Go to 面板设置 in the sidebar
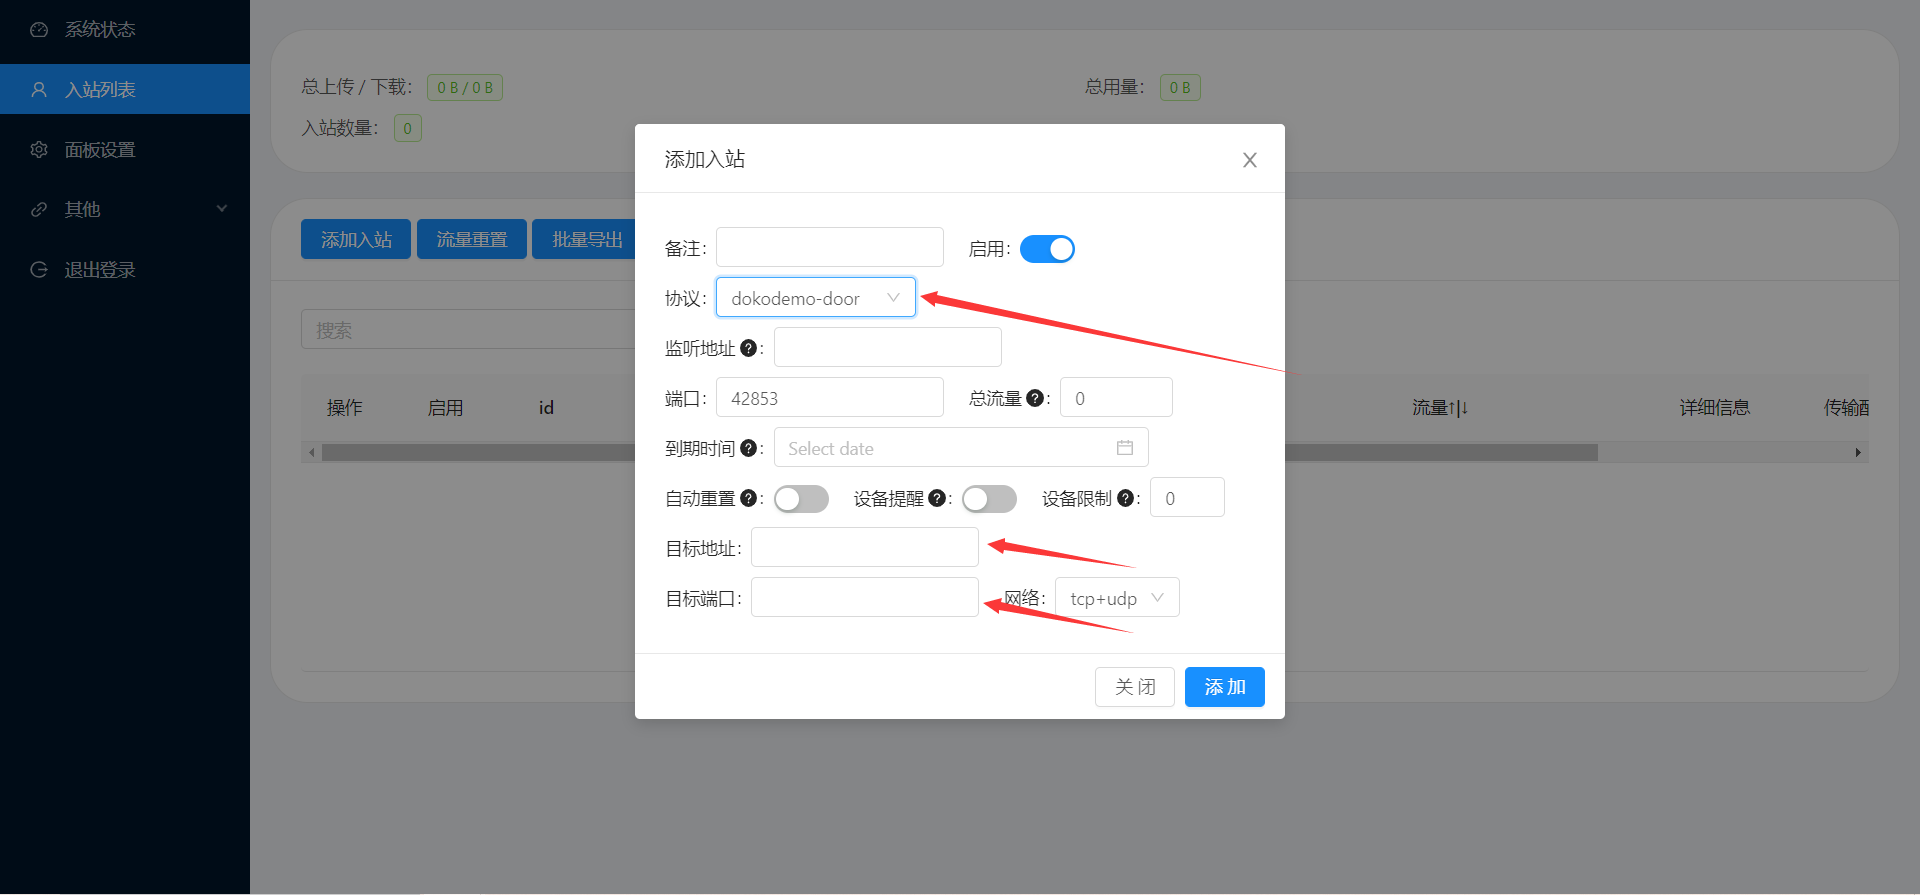The width and height of the screenshot is (1920, 895). [x=100, y=150]
